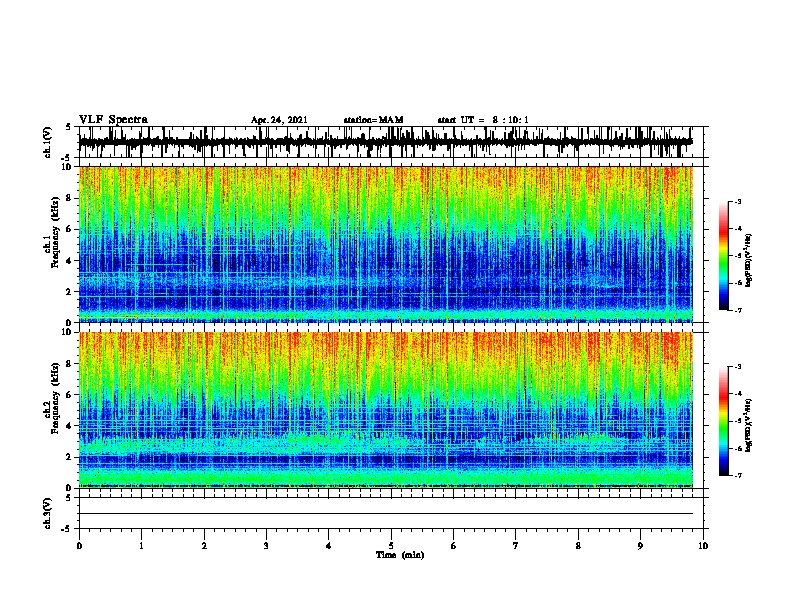Click the "6" tick on the time axis

(x=454, y=546)
